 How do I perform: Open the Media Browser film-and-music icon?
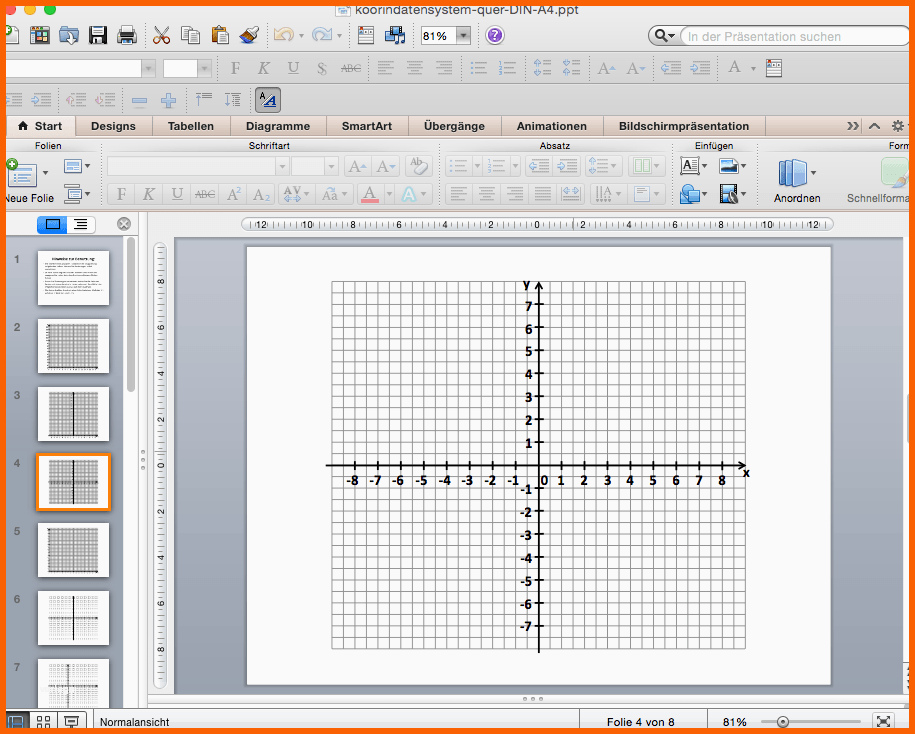pyautogui.click(x=395, y=36)
